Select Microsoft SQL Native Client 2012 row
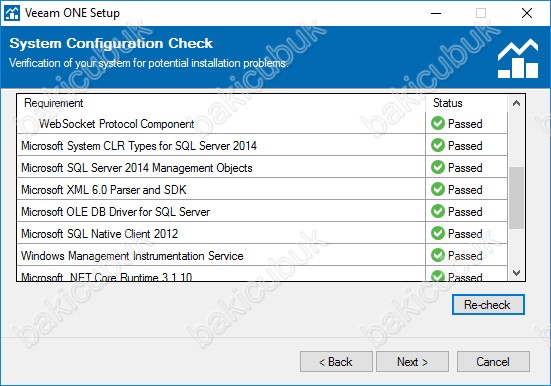Image resolution: width=551 pixels, height=386 pixels. tap(262, 233)
